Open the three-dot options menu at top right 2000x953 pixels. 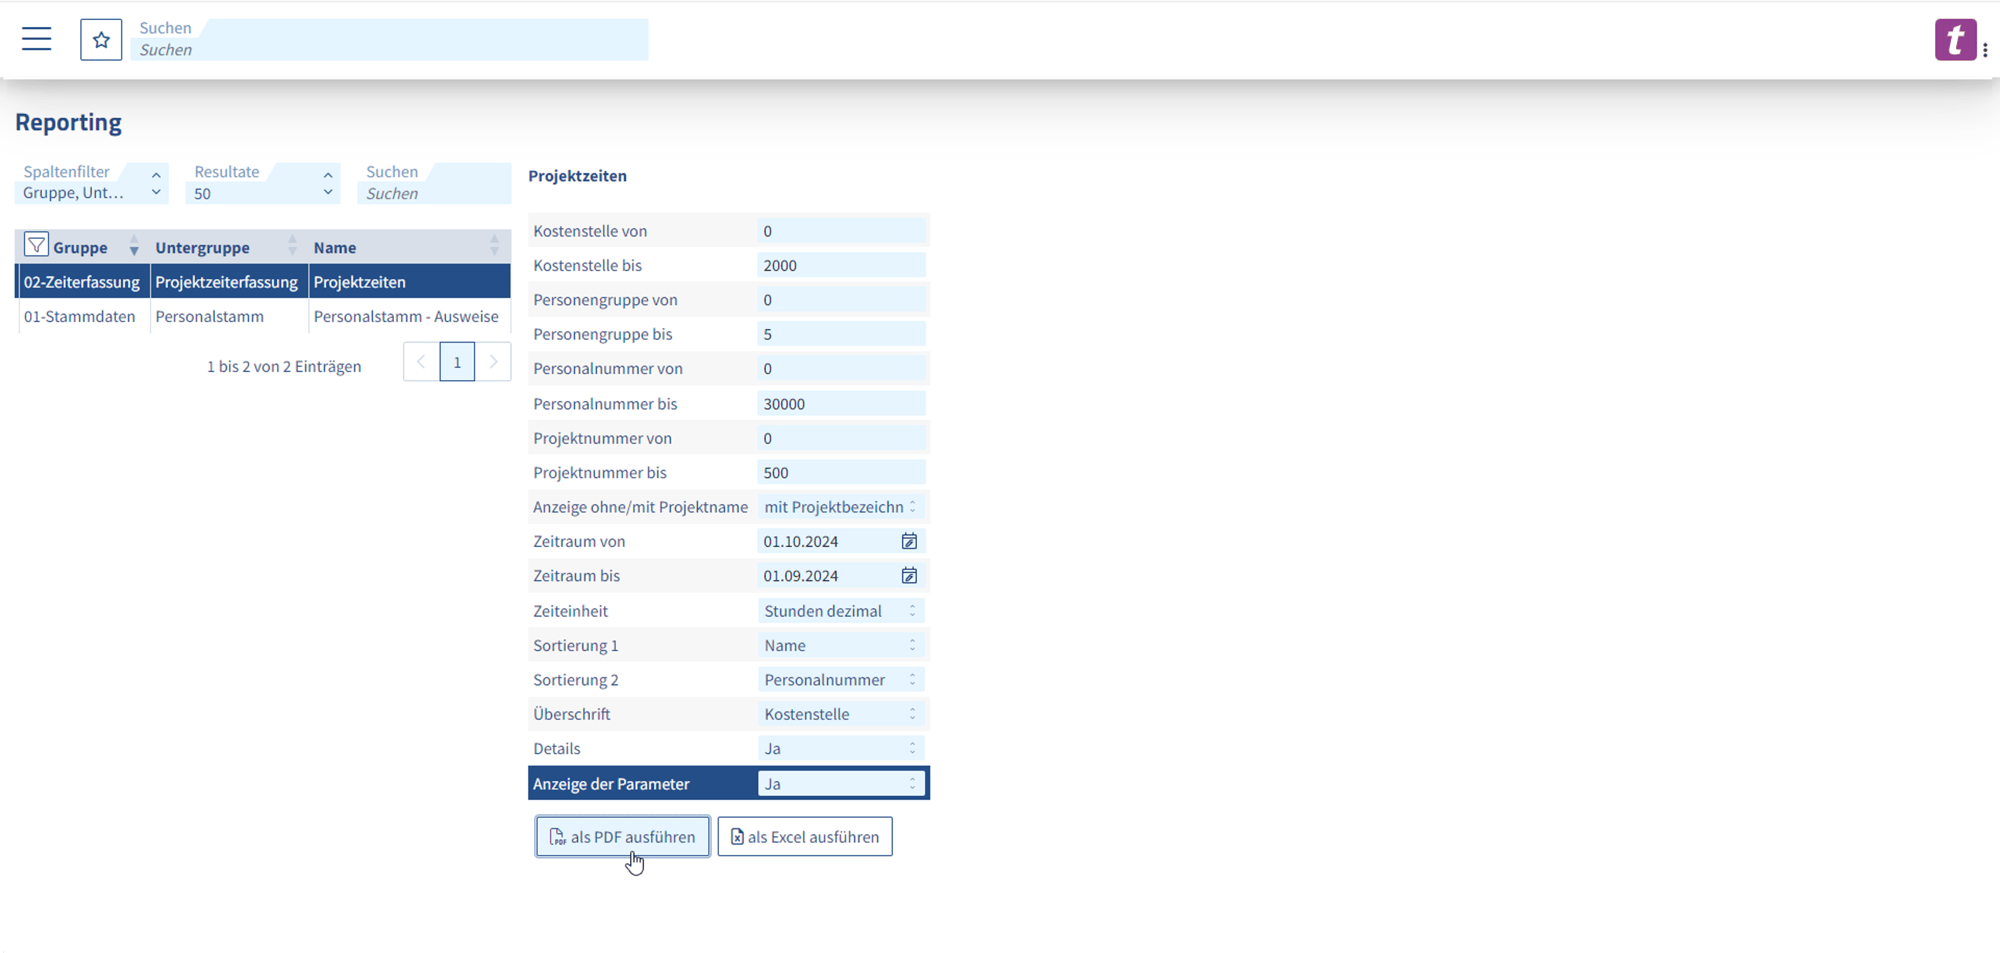[1985, 50]
